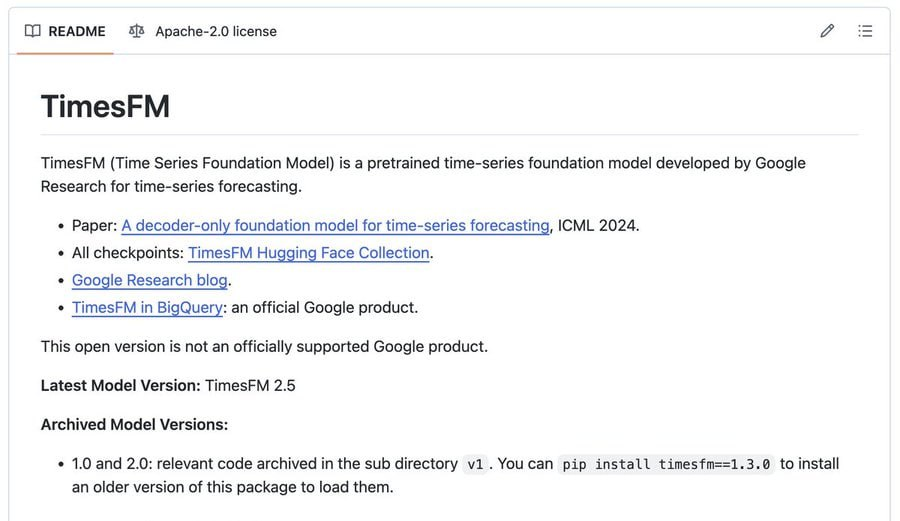Click the TimesFM 2.5 version text
Image resolution: width=900 pixels, height=521 pixels.
pyautogui.click(x=250, y=385)
